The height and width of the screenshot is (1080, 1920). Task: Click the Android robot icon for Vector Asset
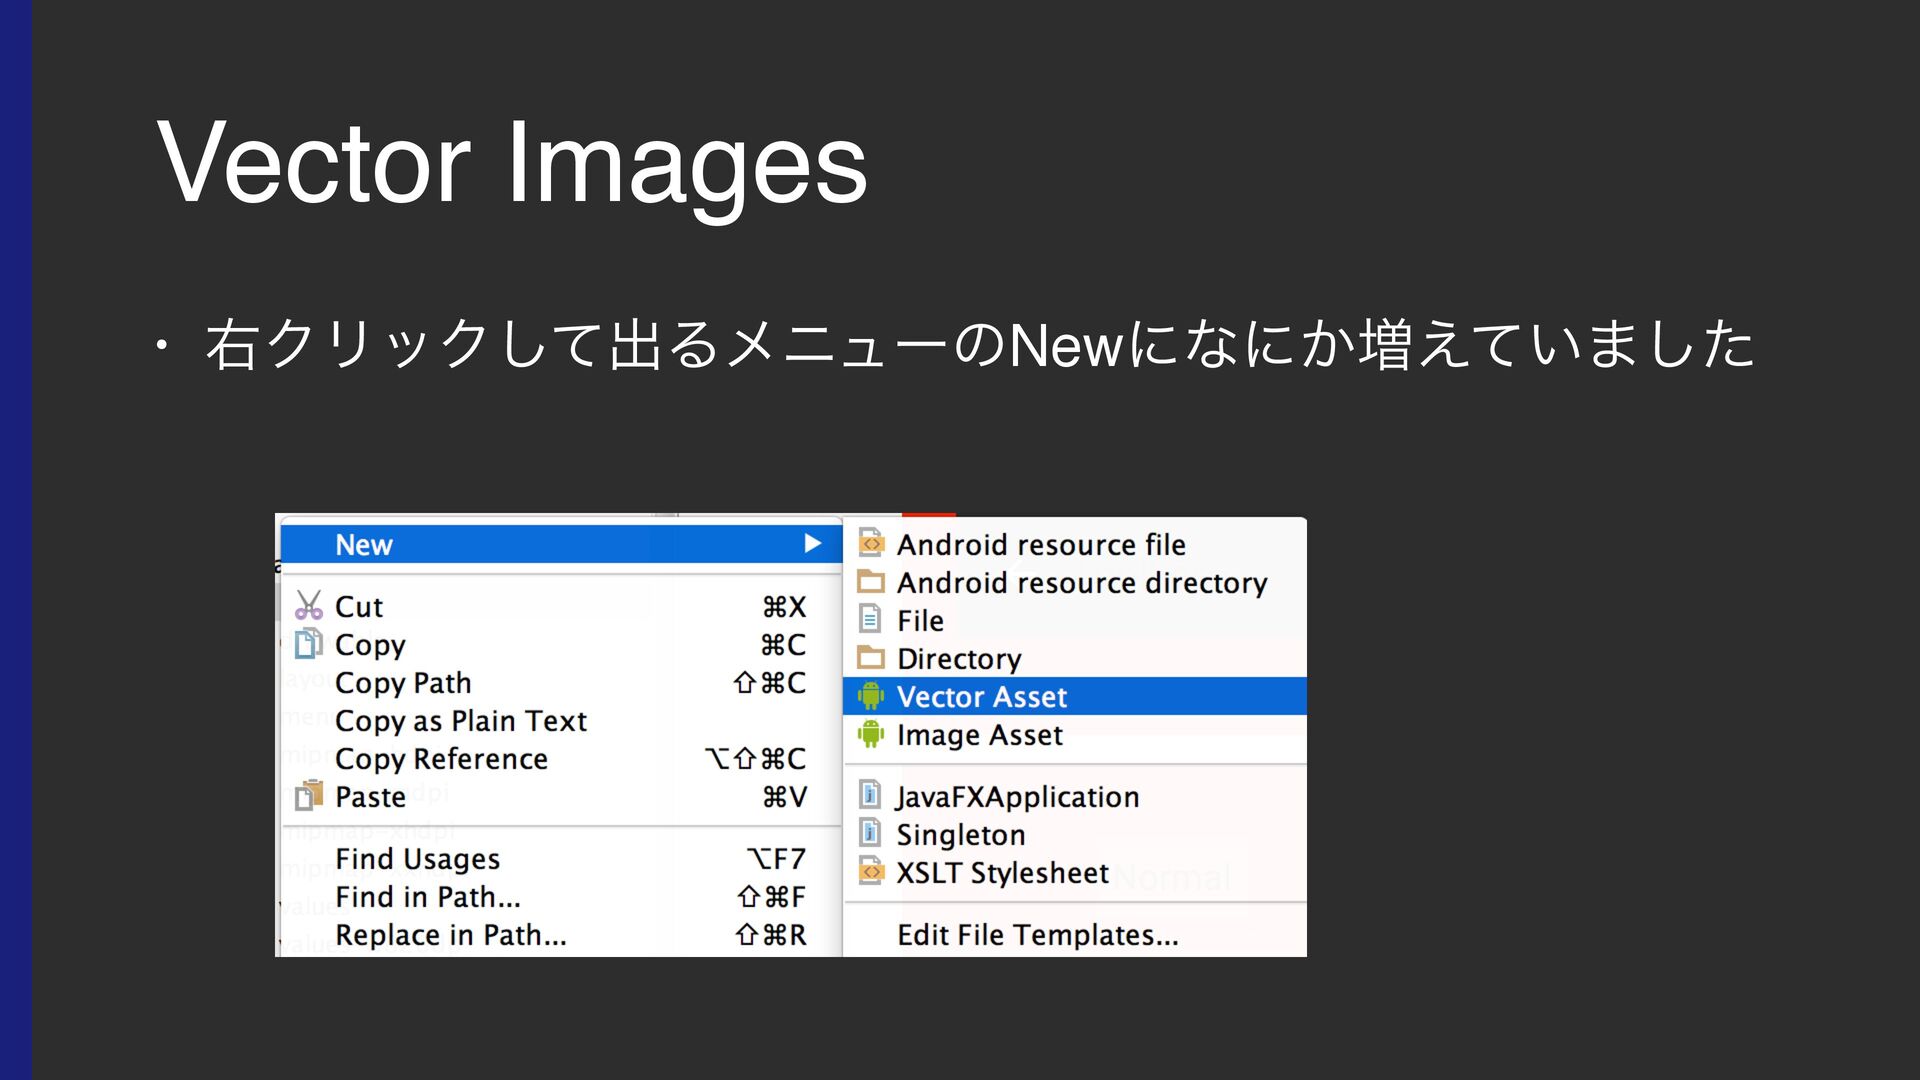871,695
